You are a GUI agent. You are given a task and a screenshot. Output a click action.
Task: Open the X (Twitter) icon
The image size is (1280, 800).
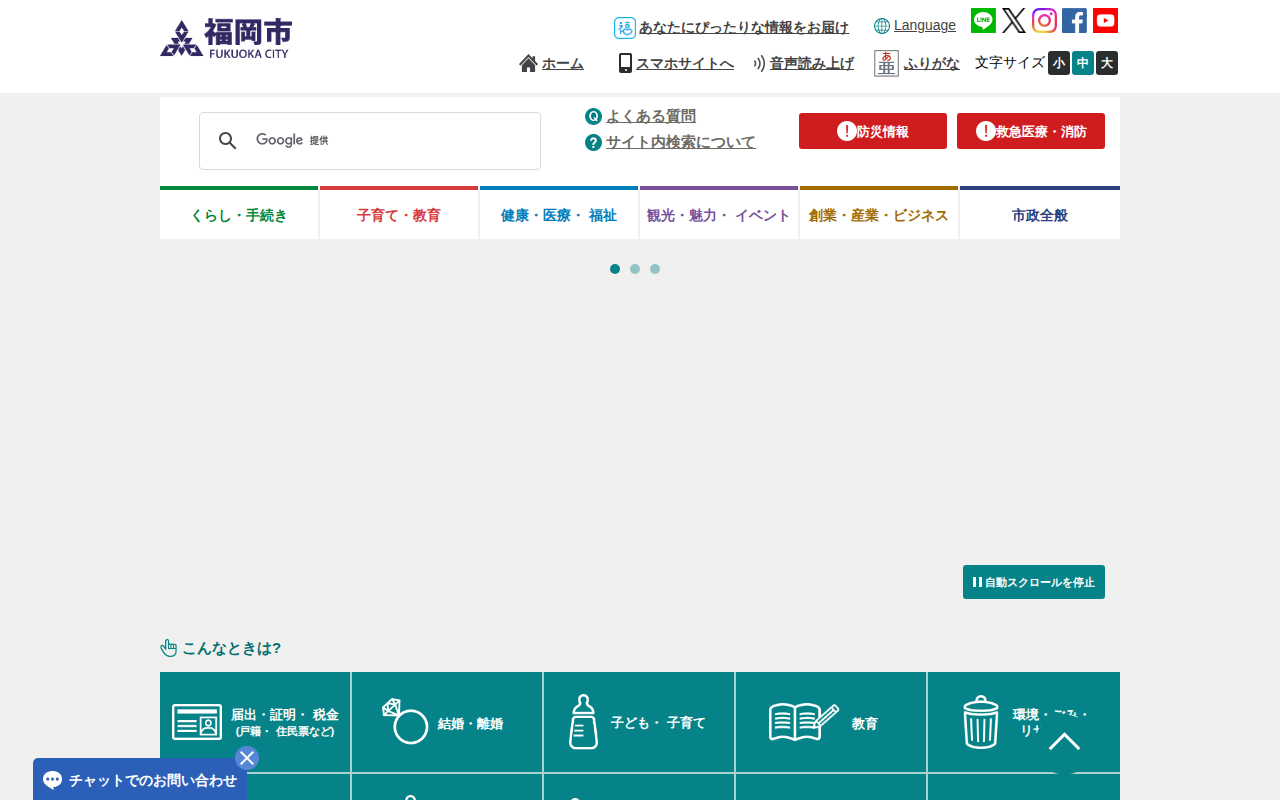tap(1014, 21)
